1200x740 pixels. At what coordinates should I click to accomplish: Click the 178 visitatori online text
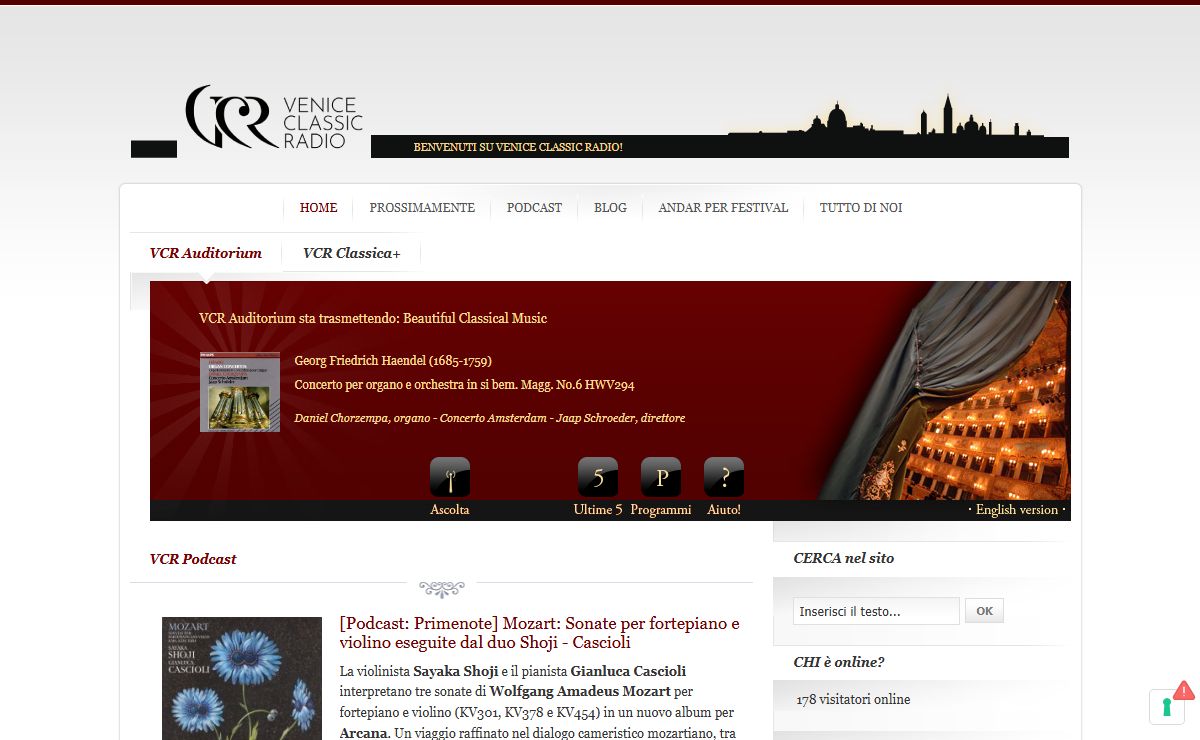(853, 700)
